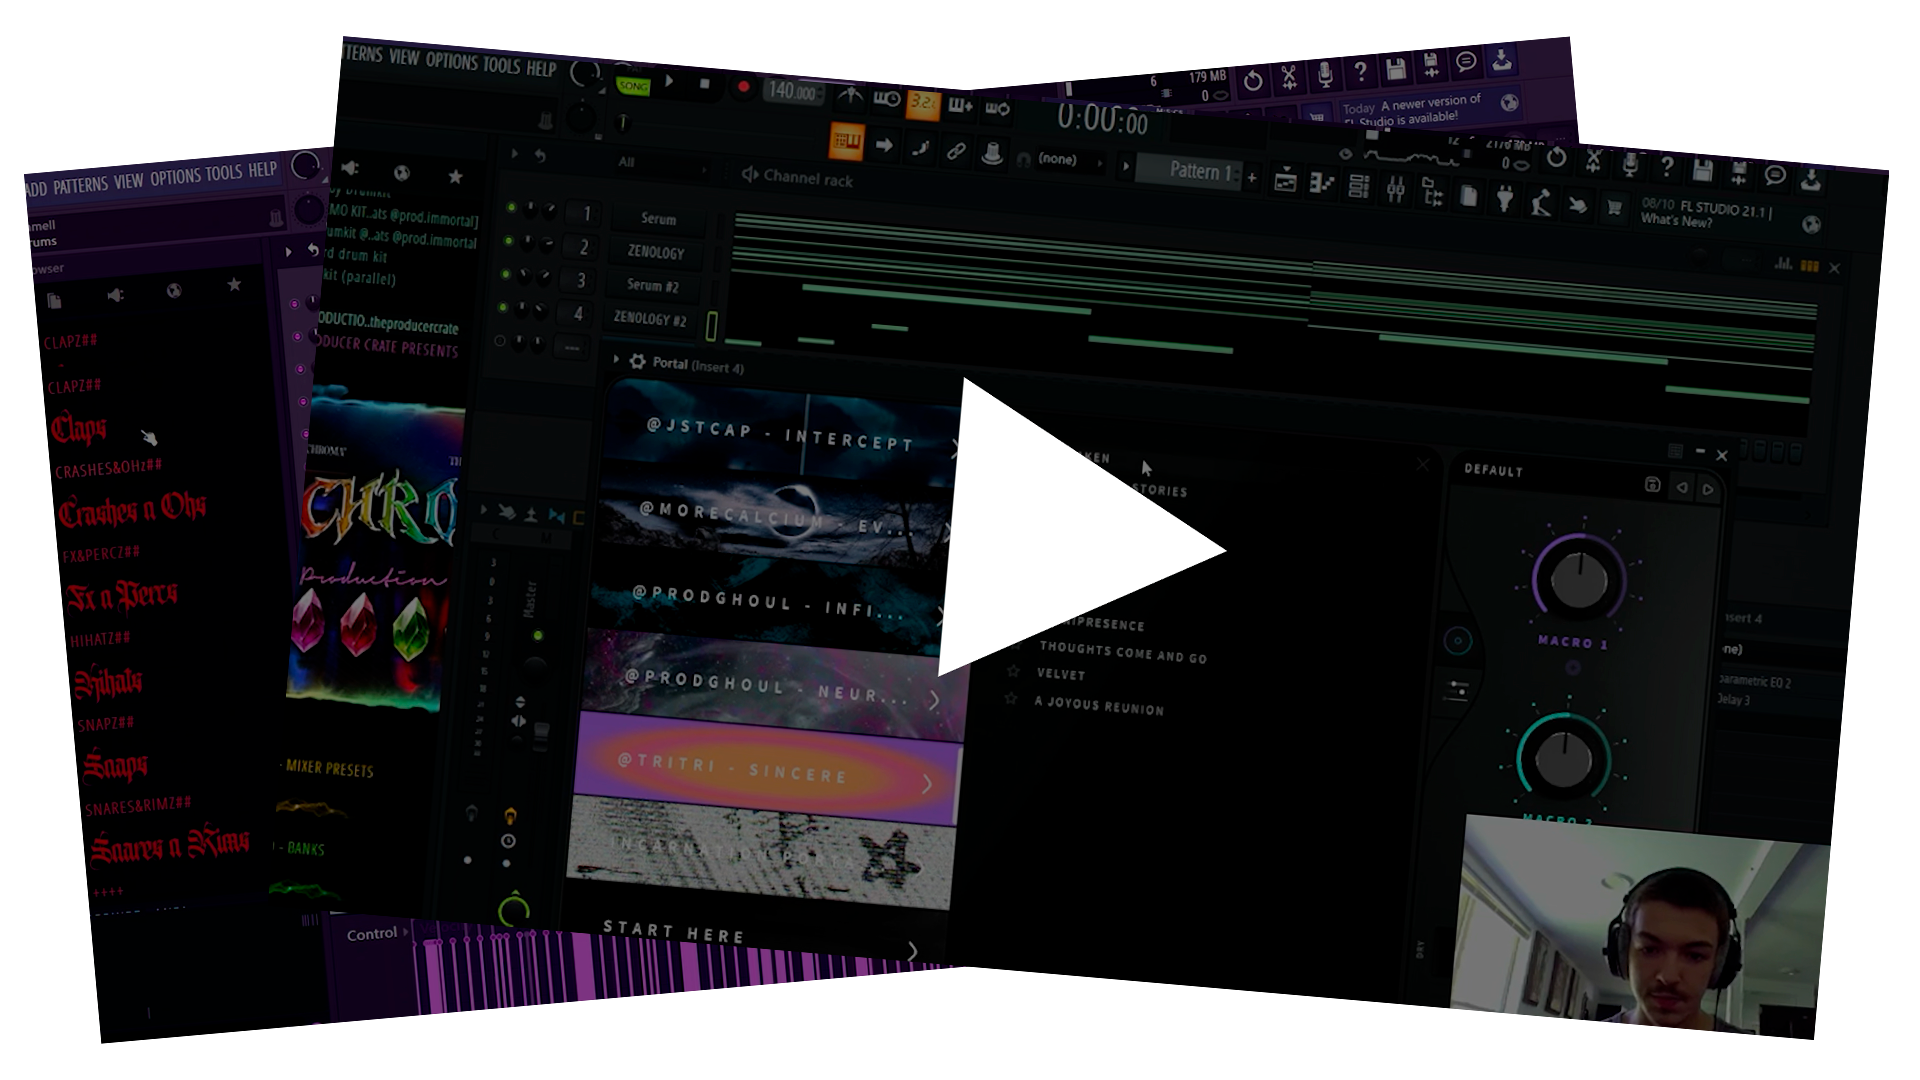This screenshot has height=1080, width=1920.
Task: Open Portal plugin gear settings icon
Action: [x=637, y=361]
